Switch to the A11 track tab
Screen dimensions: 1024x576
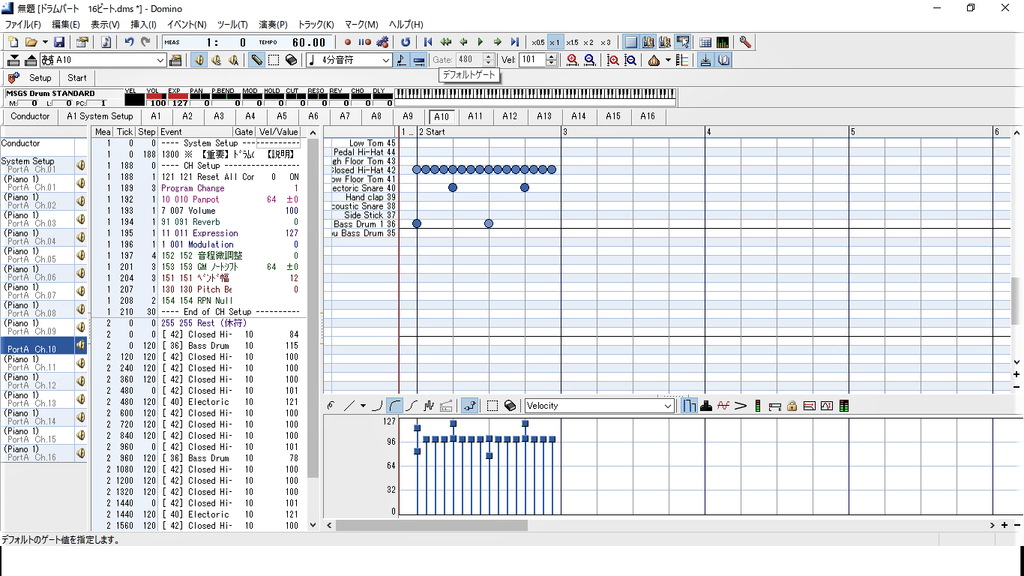tap(475, 116)
